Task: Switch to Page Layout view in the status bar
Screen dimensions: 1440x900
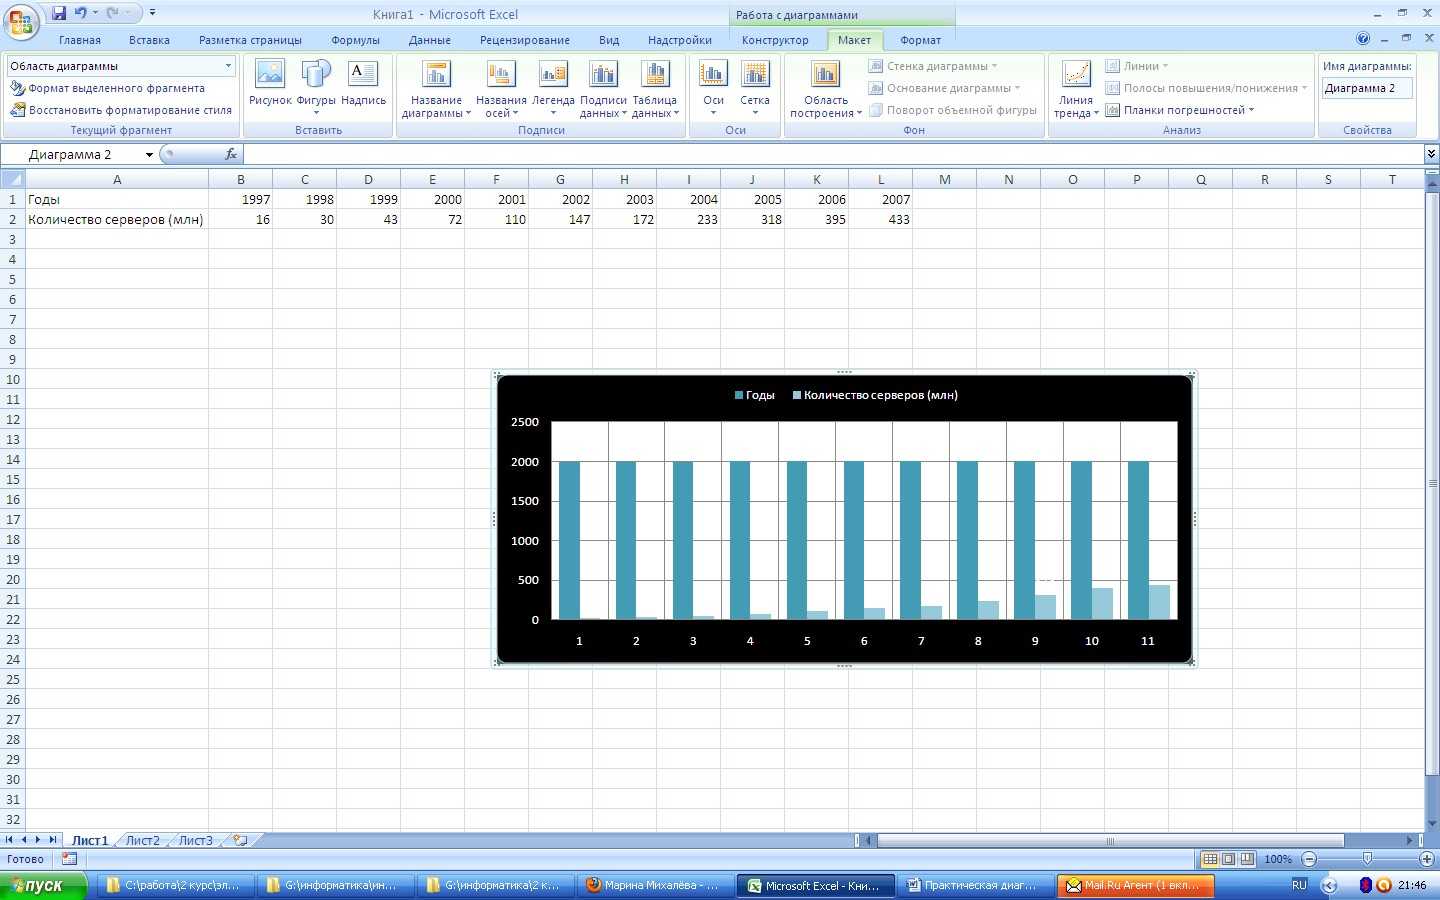Action: (x=1228, y=859)
